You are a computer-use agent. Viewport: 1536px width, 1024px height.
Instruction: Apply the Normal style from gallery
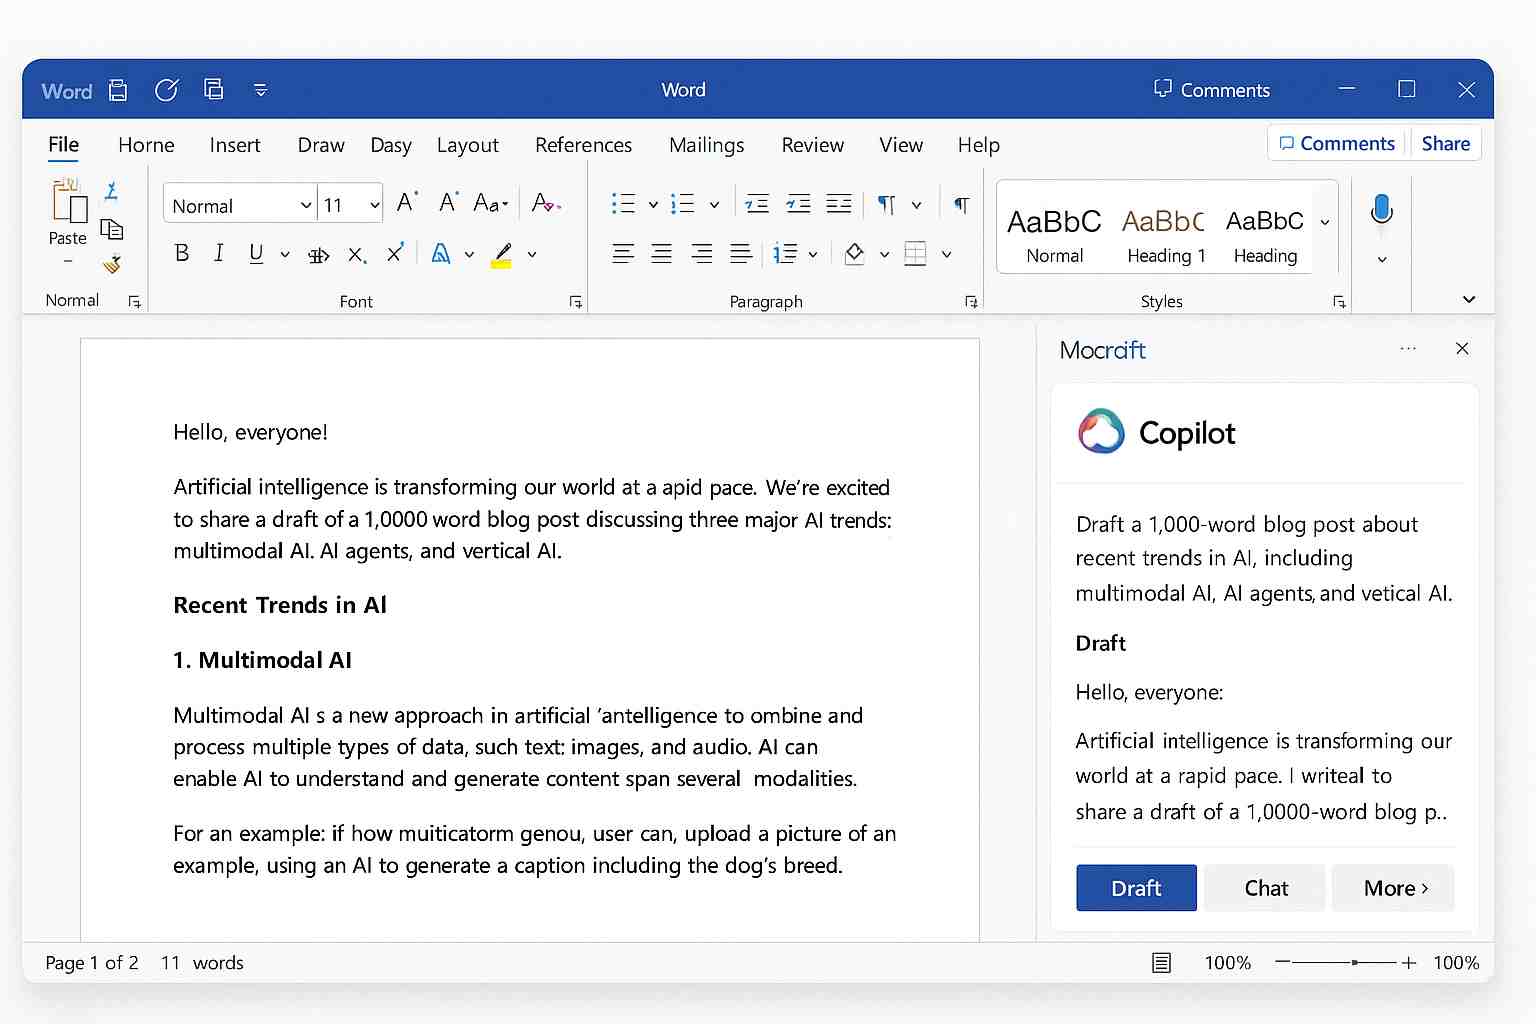[x=1054, y=236]
